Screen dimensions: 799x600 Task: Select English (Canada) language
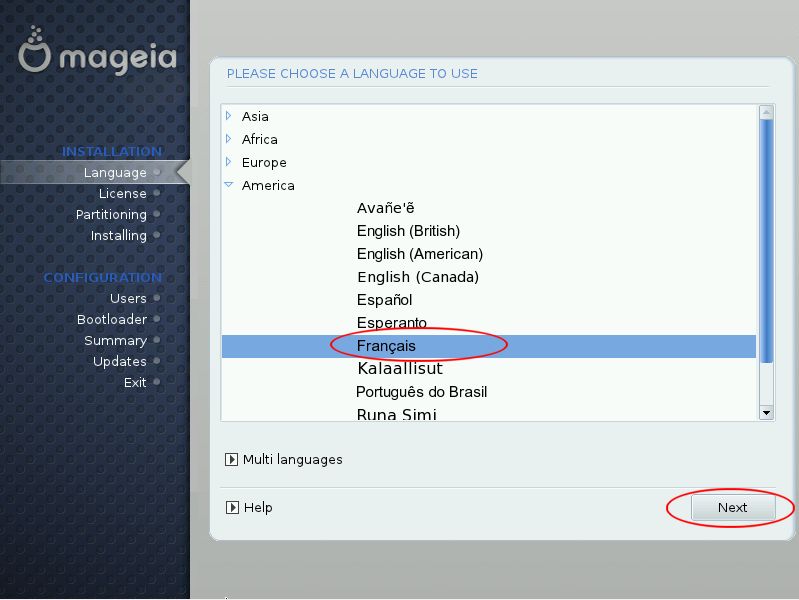[418, 277]
